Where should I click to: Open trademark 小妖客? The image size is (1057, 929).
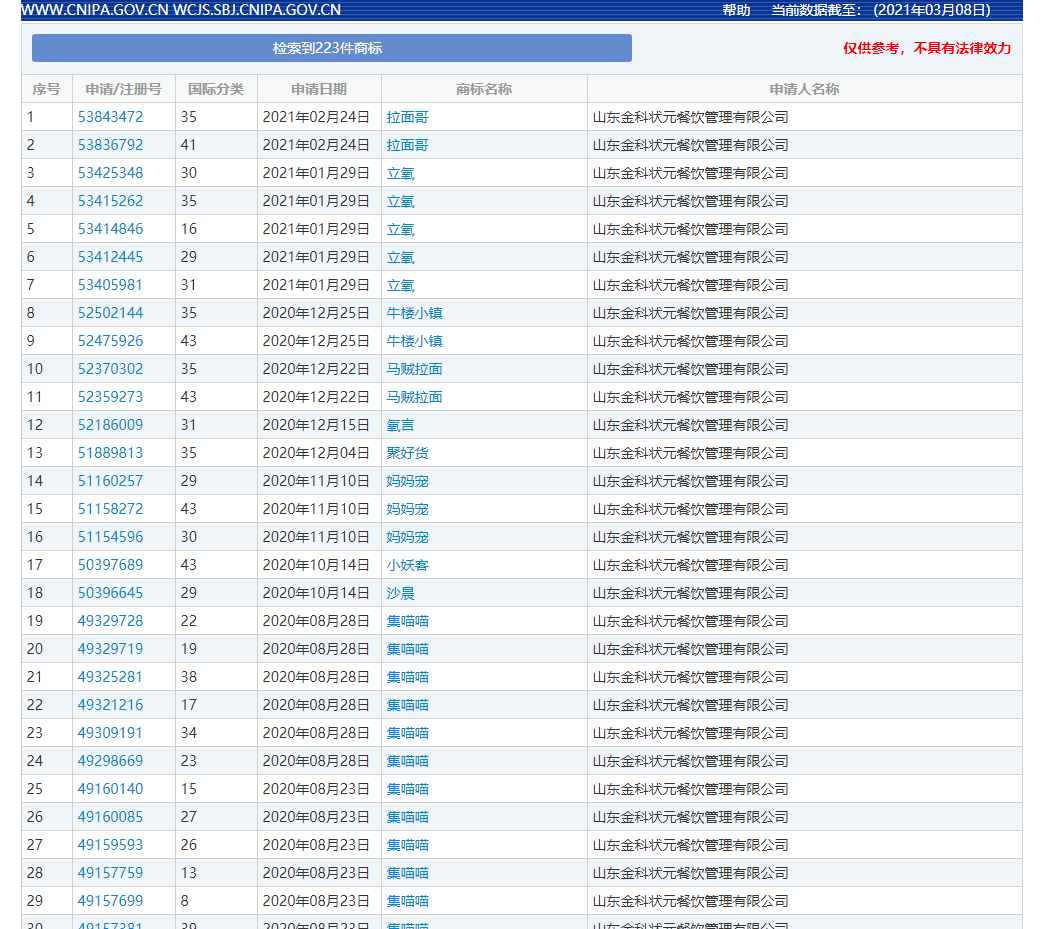point(407,565)
